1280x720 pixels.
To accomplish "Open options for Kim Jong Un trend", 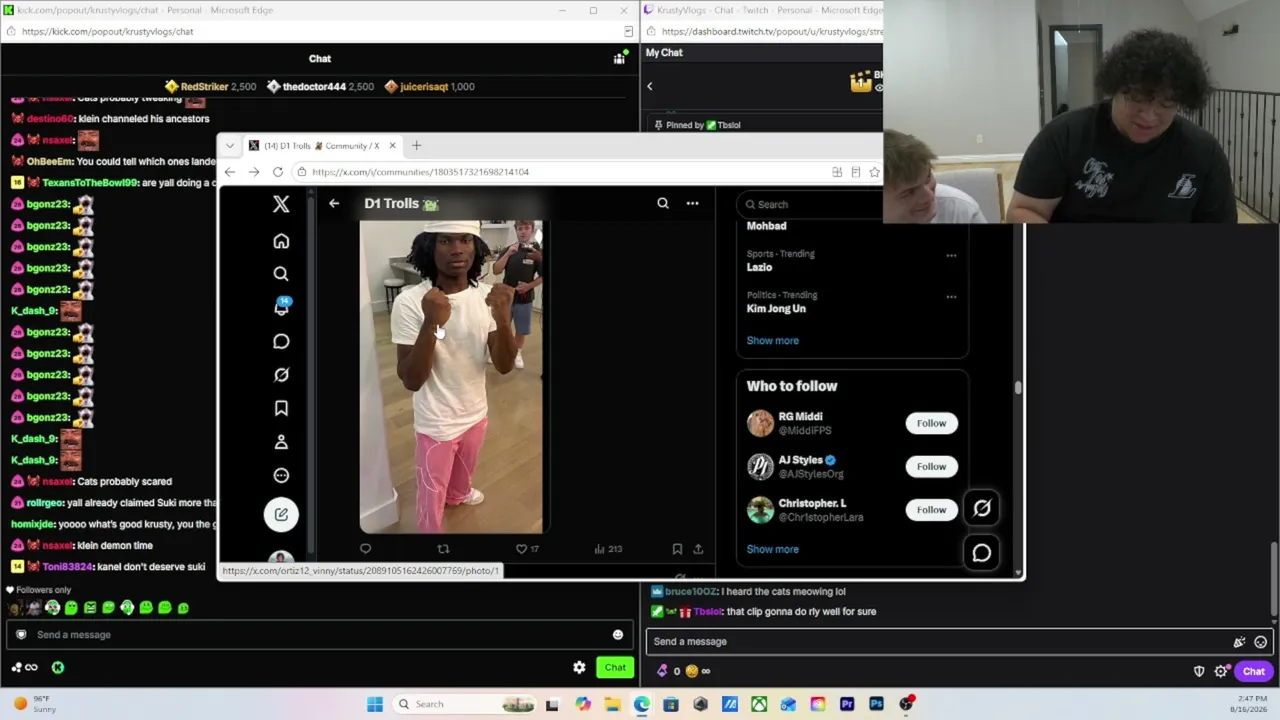I will tap(951, 297).
